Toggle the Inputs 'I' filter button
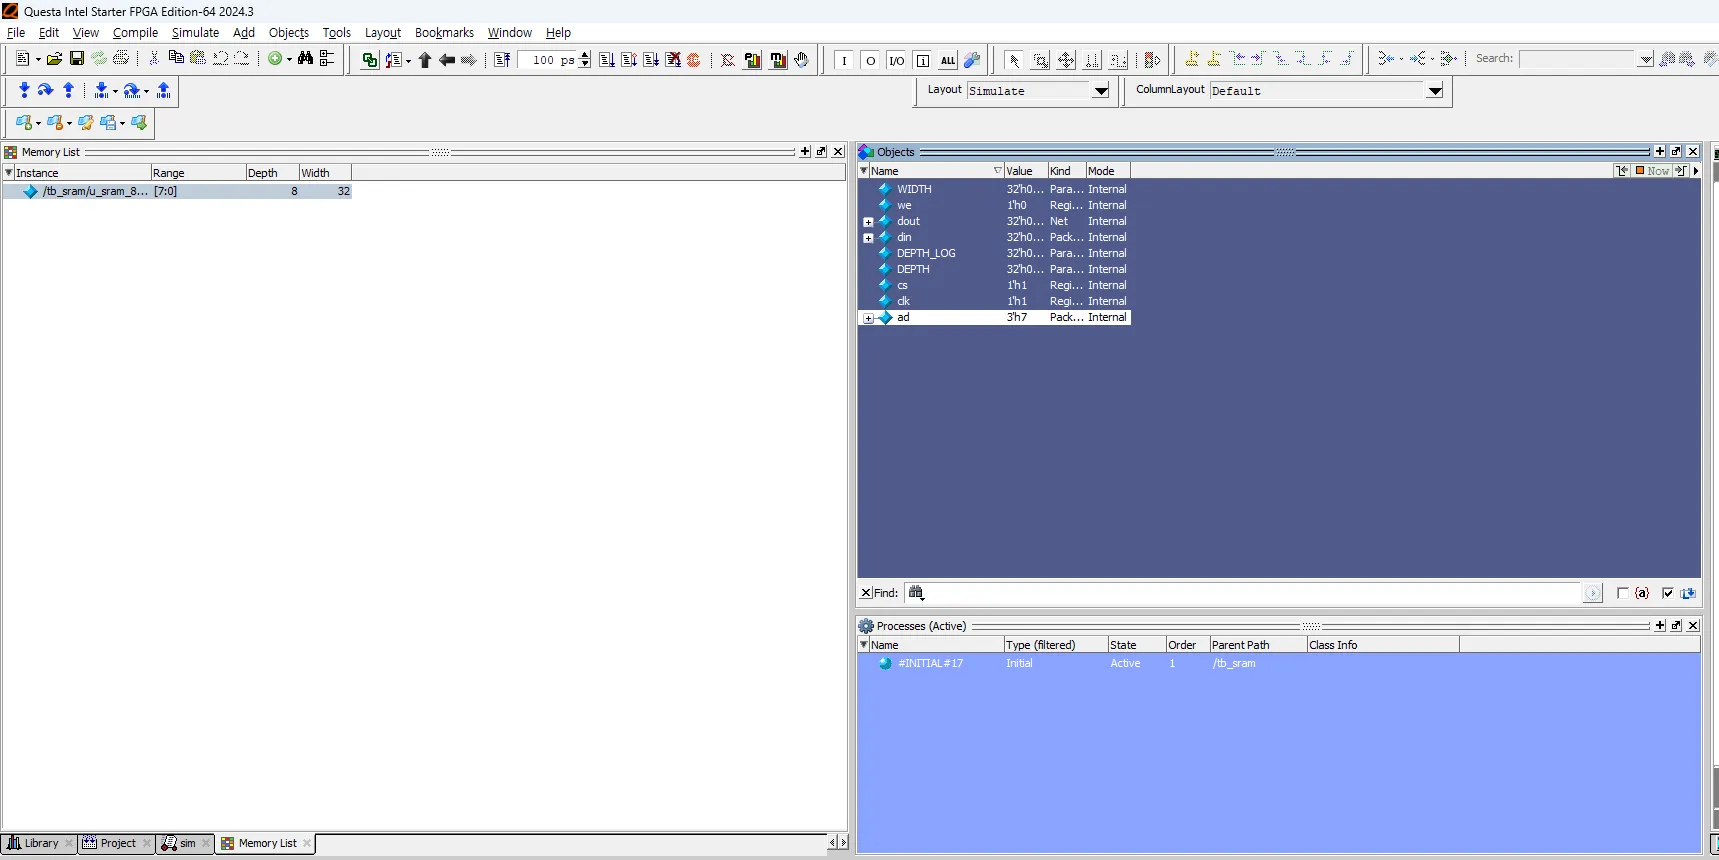Viewport: 1719px width, 860px height. pos(845,61)
